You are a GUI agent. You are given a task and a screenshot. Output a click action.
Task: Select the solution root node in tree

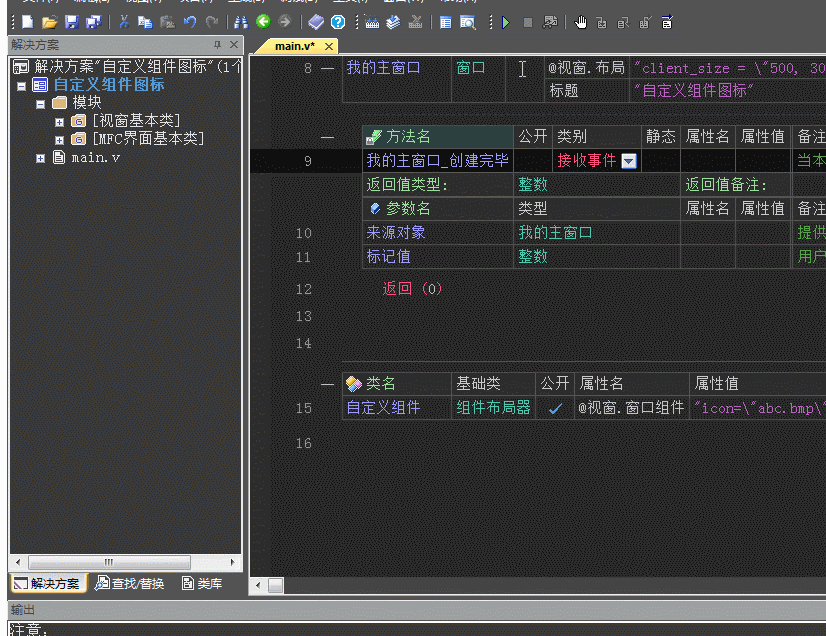[x=126, y=66]
